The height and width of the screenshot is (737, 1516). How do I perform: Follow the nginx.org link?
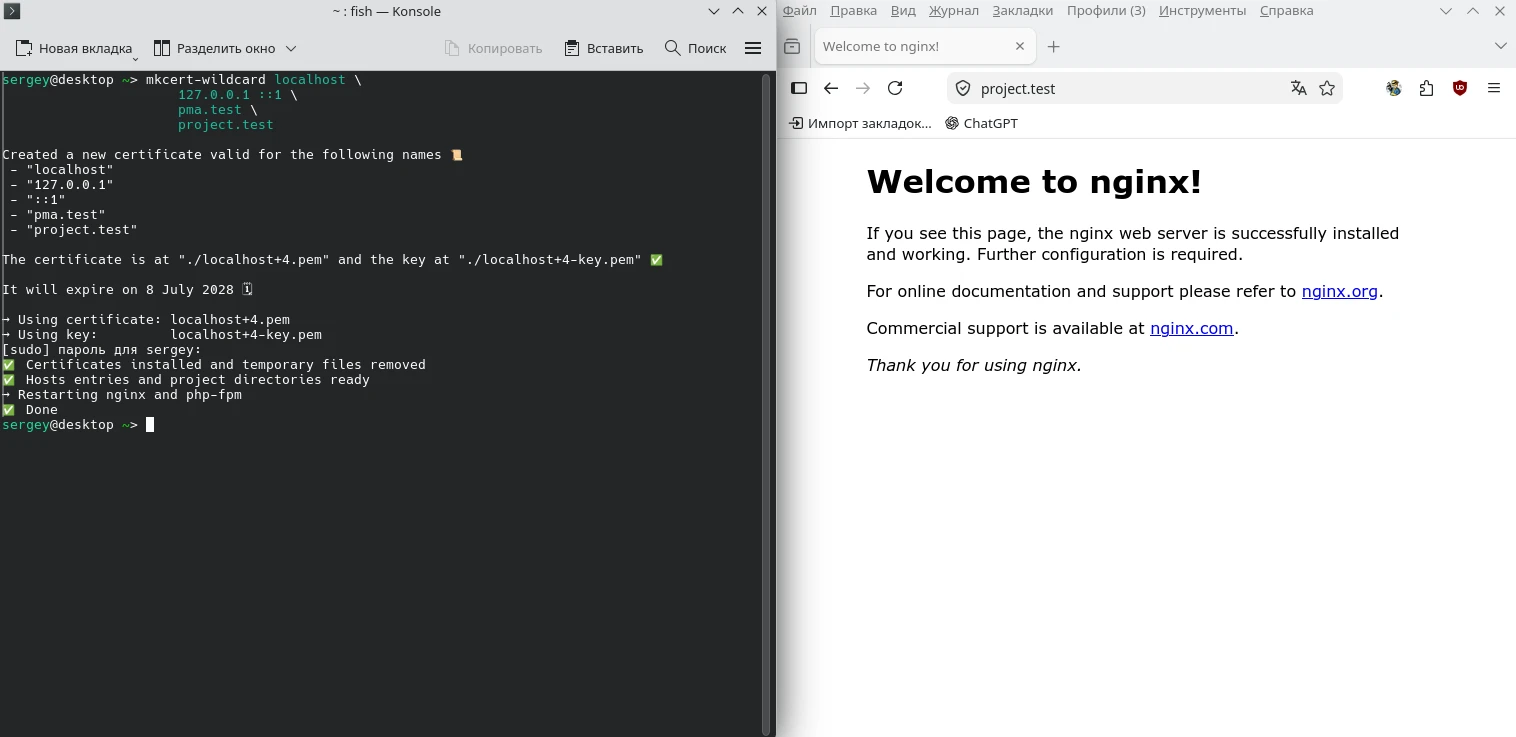pos(1340,292)
